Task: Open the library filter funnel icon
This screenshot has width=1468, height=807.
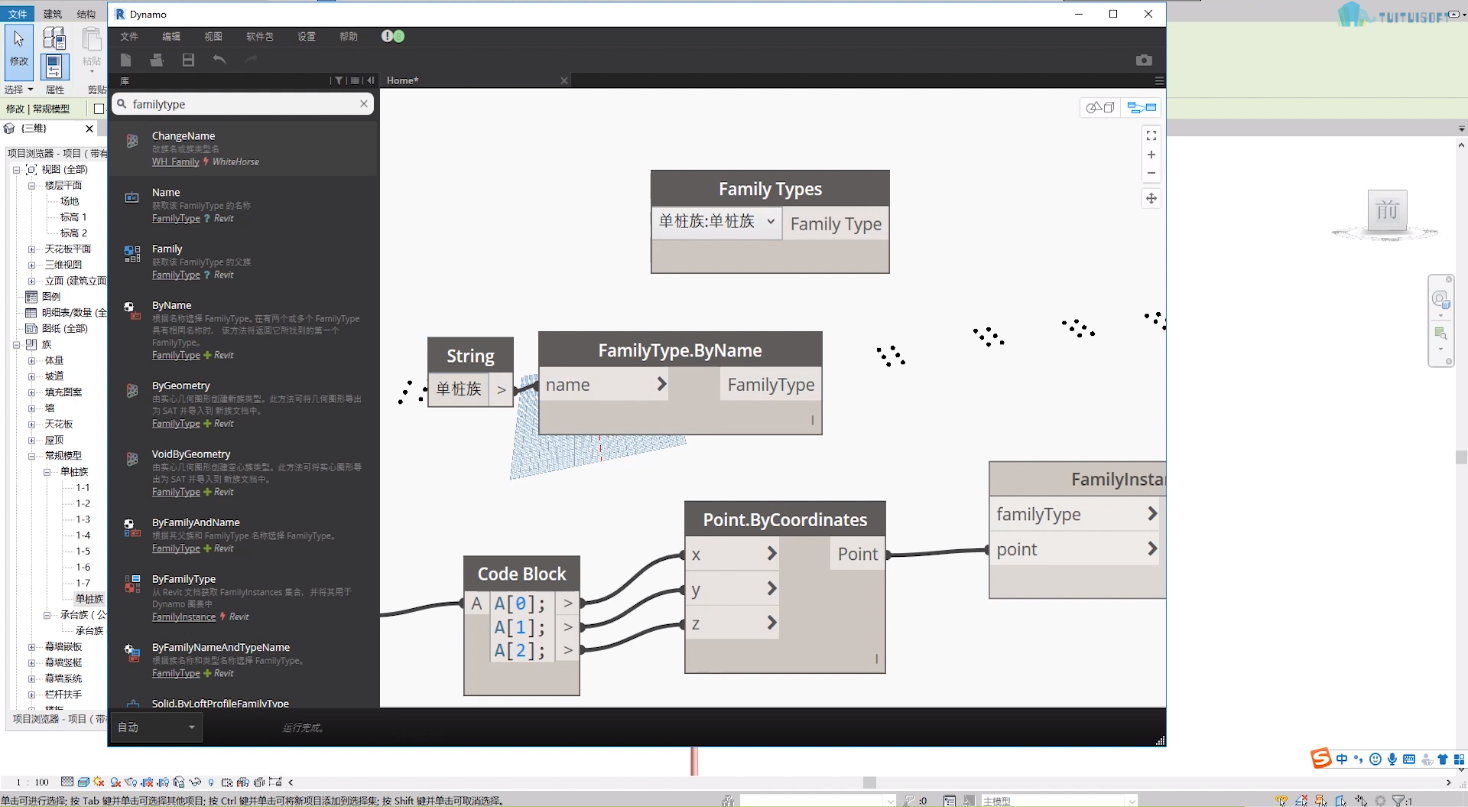Action: pos(339,81)
